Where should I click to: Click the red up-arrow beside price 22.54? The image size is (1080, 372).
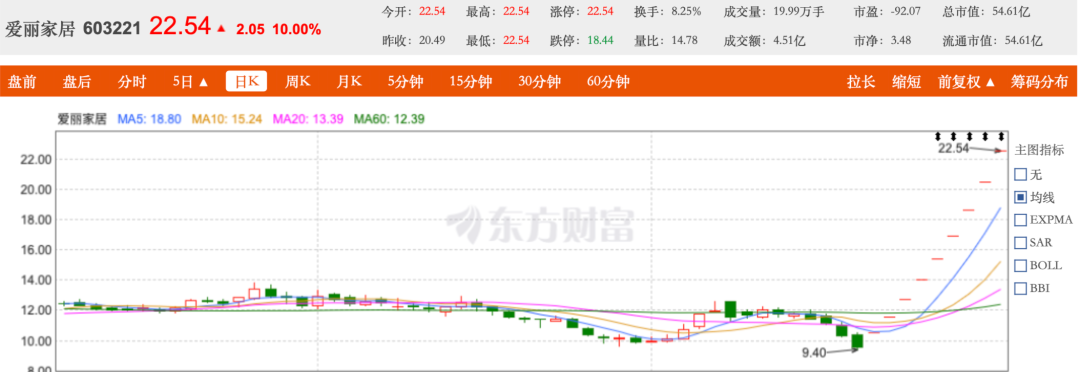(221, 29)
